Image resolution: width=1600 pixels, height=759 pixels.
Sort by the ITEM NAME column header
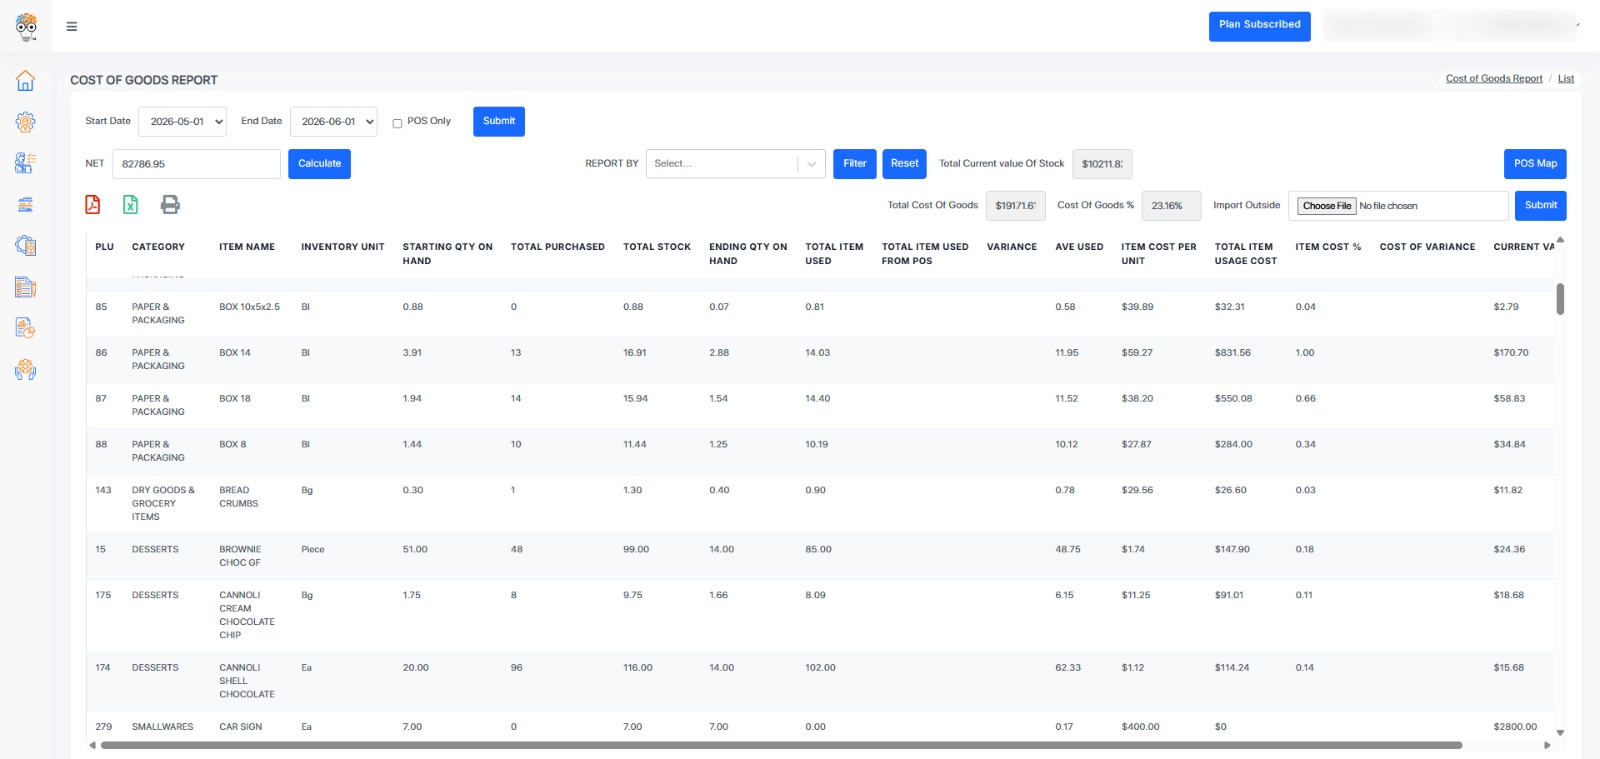(247, 247)
